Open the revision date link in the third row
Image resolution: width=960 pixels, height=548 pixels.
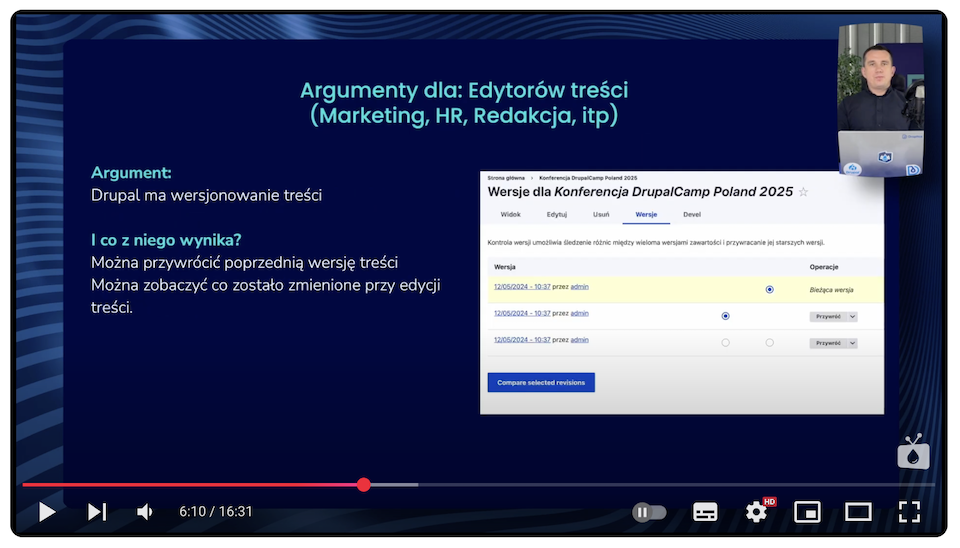[x=522, y=340]
